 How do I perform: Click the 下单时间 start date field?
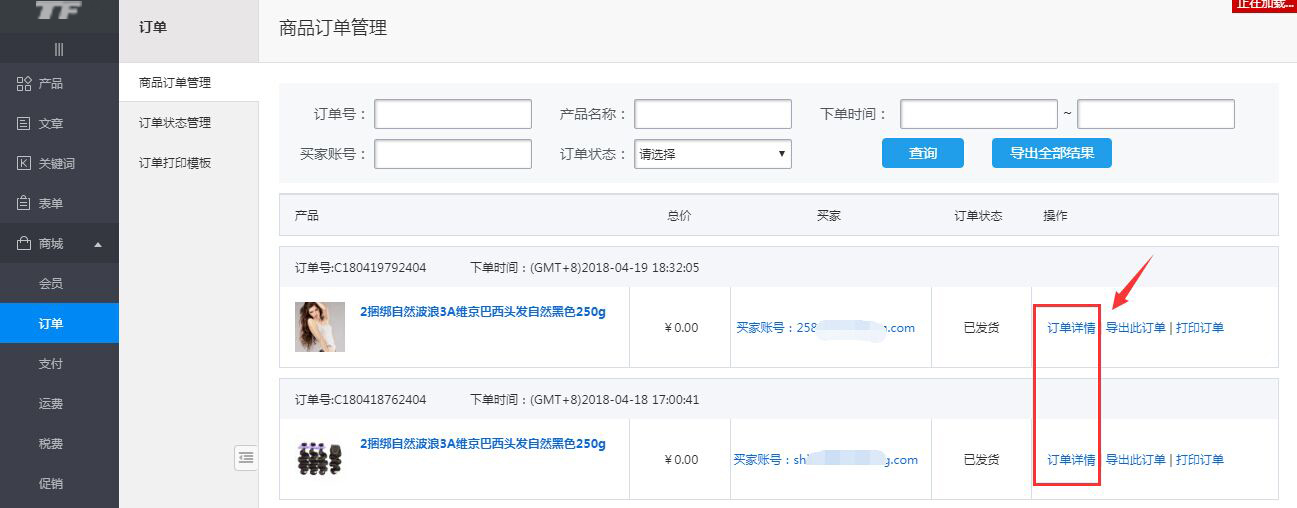[978, 114]
